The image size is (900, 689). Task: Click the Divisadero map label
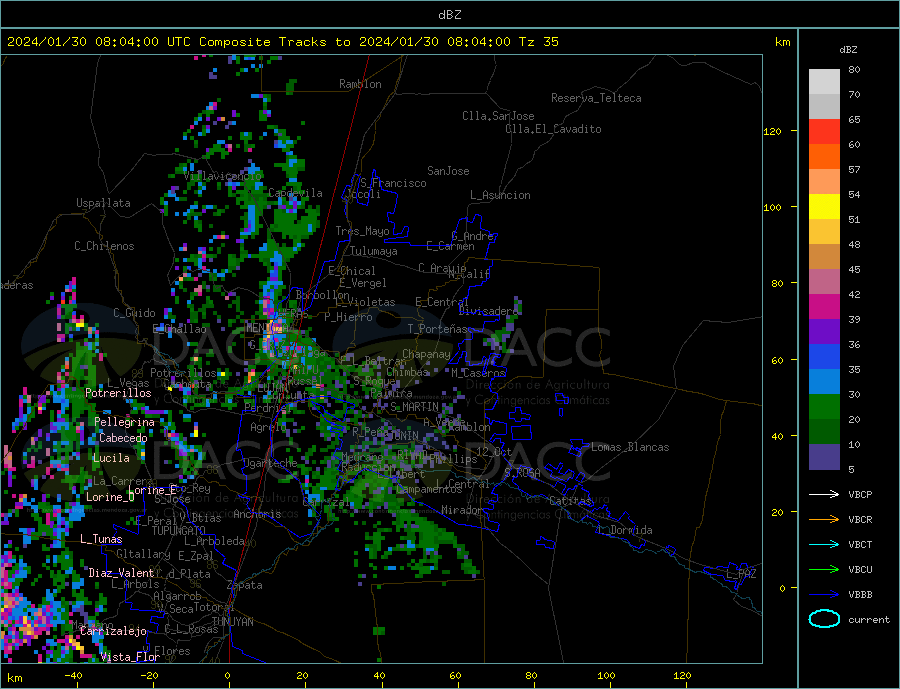[x=488, y=311]
